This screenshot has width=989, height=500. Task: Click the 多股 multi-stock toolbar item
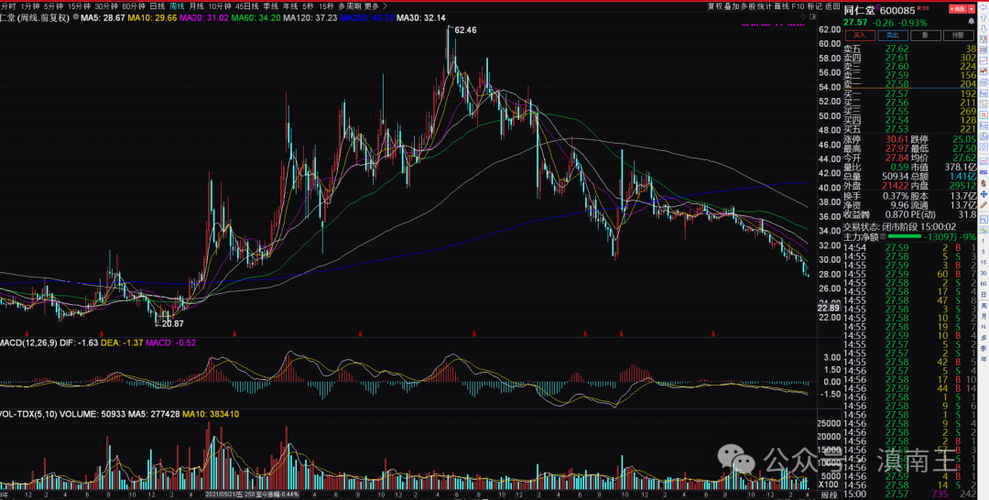[748, 6]
